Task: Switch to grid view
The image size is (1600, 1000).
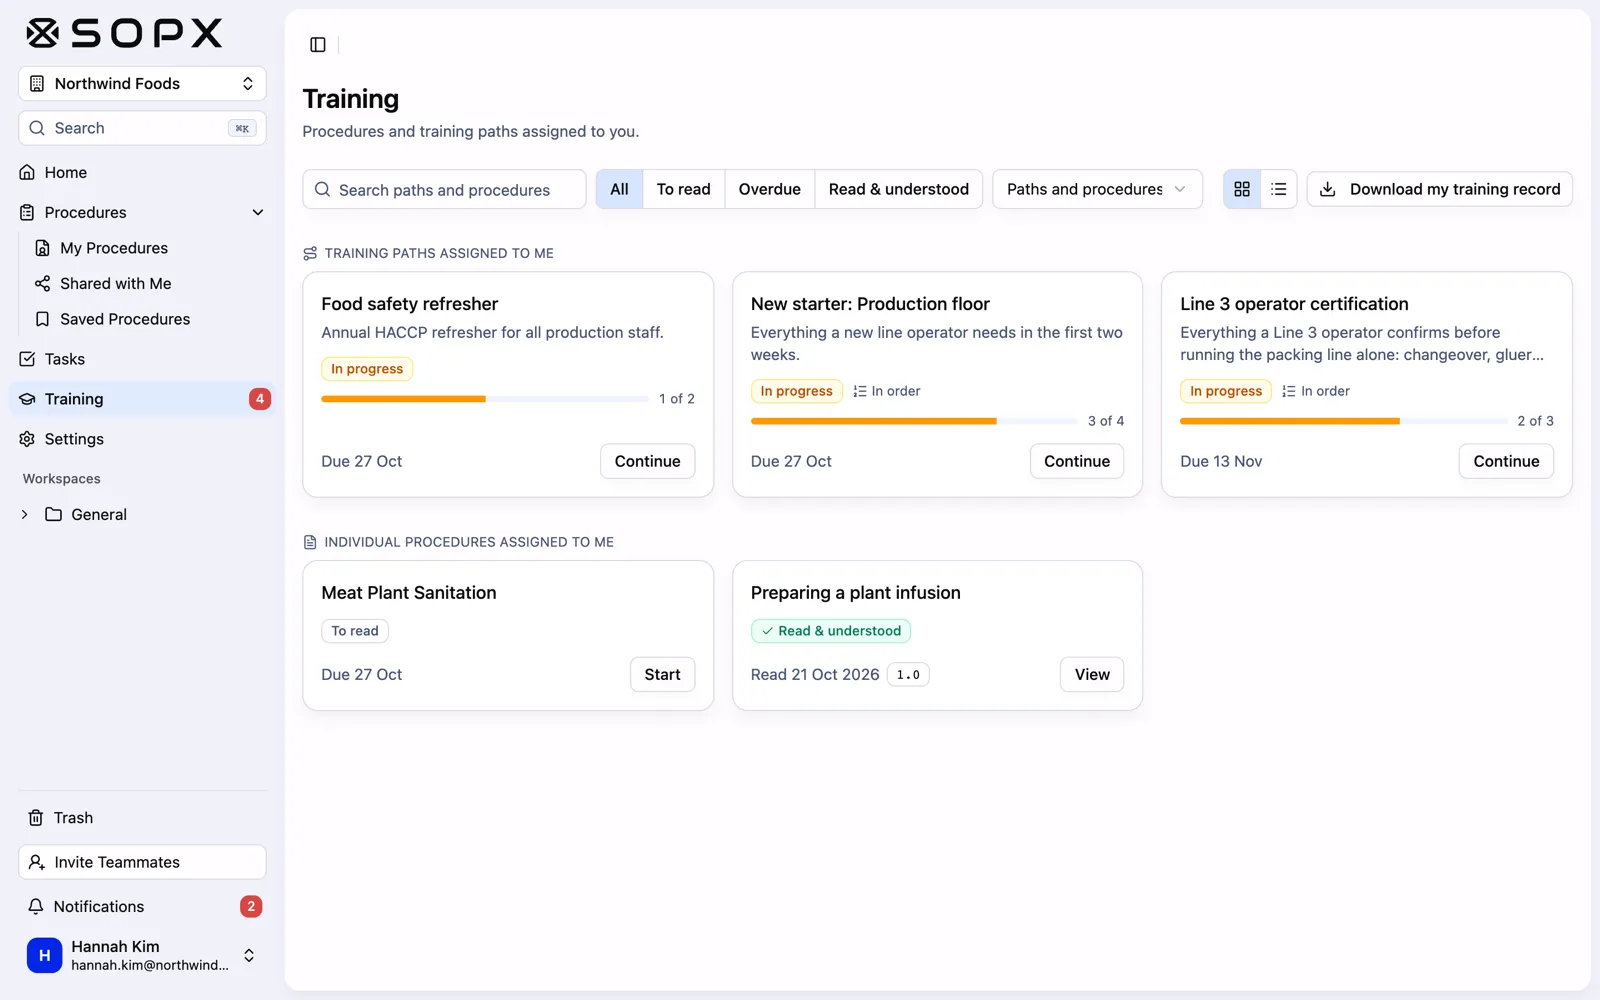Action: [1242, 189]
